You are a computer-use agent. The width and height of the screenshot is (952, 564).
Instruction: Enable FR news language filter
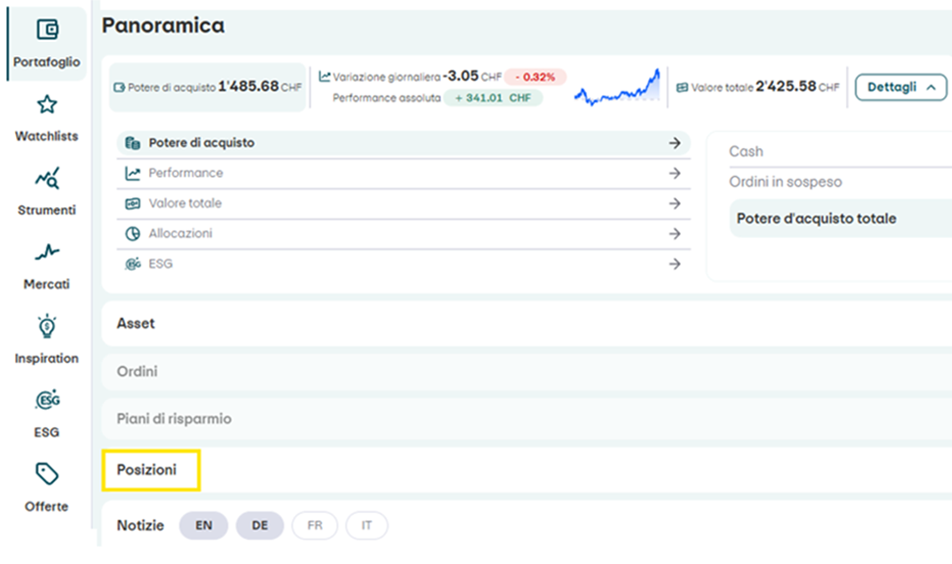[x=315, y=525]
